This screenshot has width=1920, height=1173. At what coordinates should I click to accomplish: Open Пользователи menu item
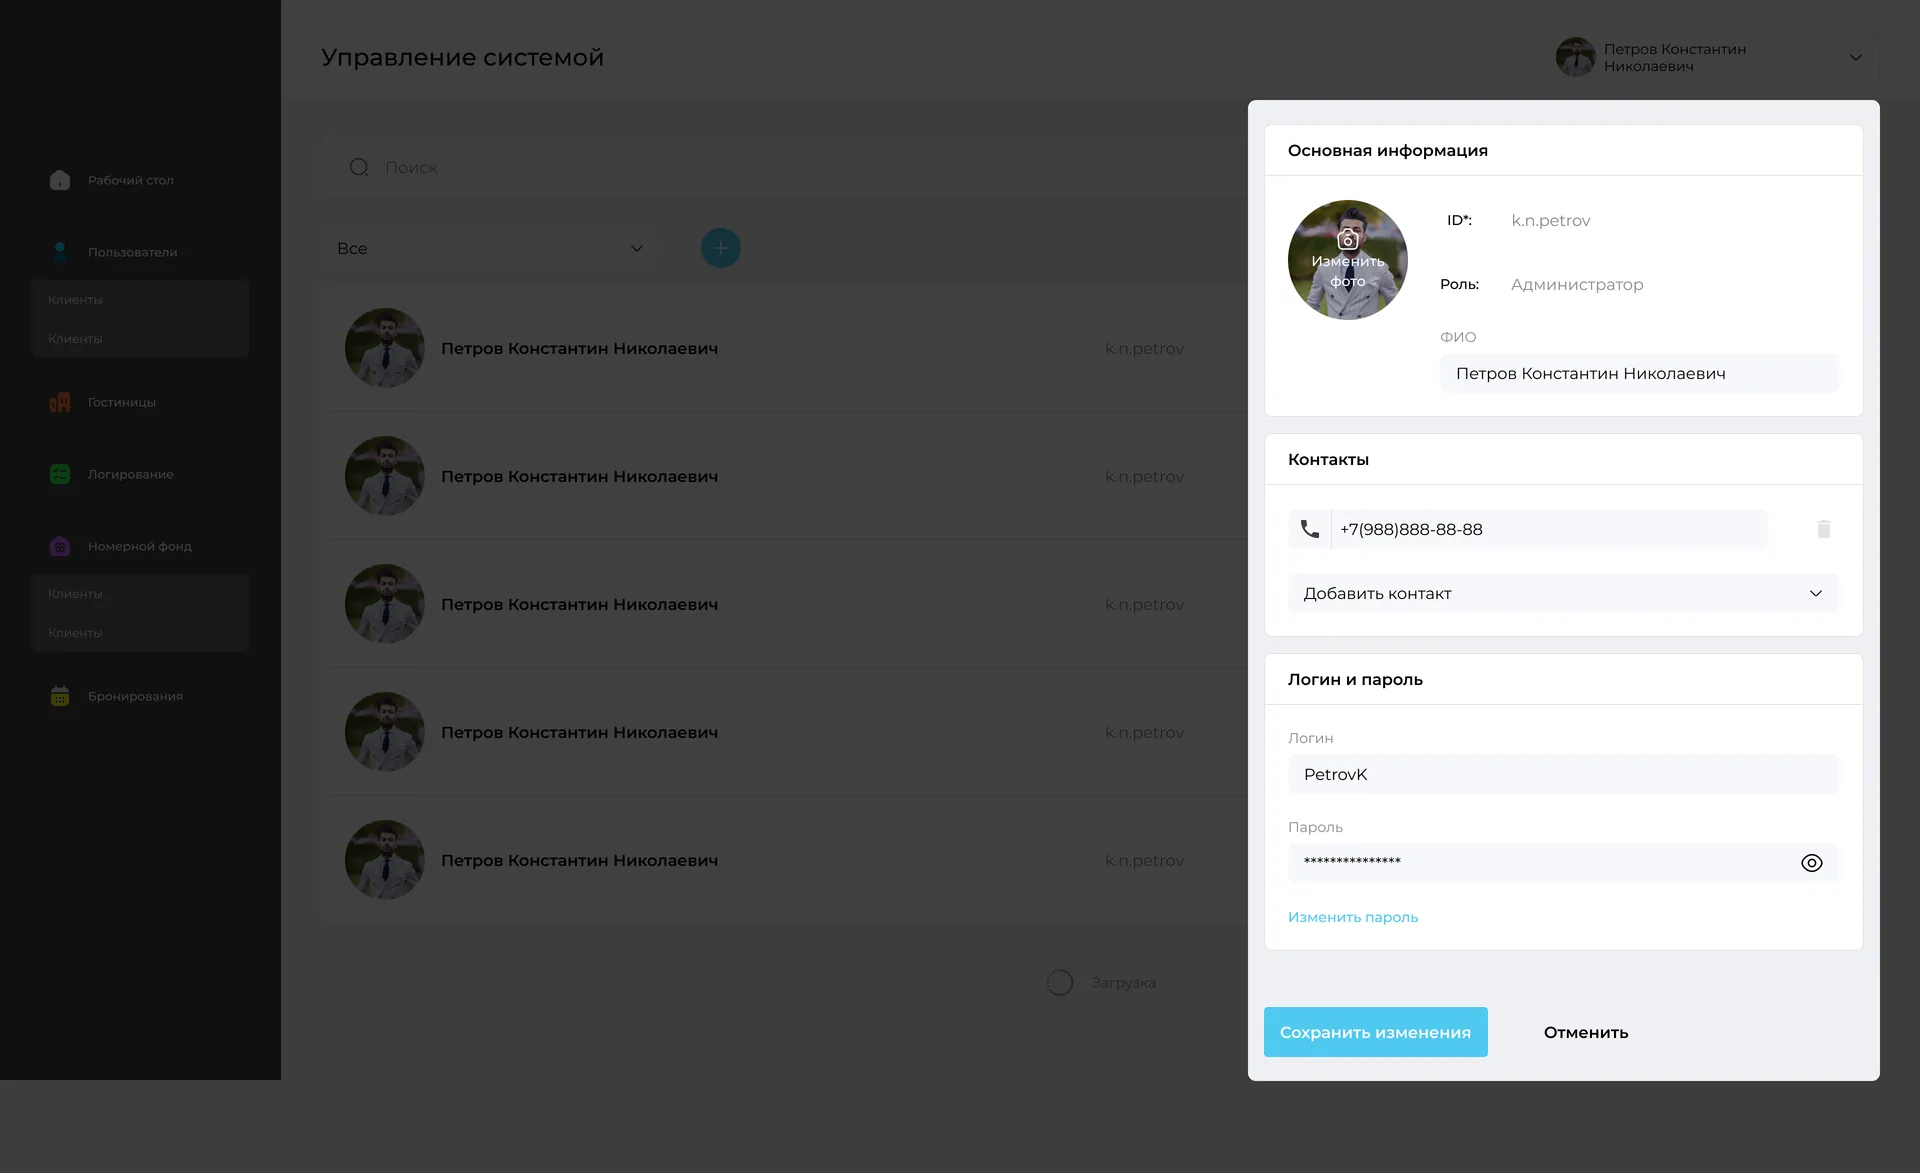pos(133,252)
